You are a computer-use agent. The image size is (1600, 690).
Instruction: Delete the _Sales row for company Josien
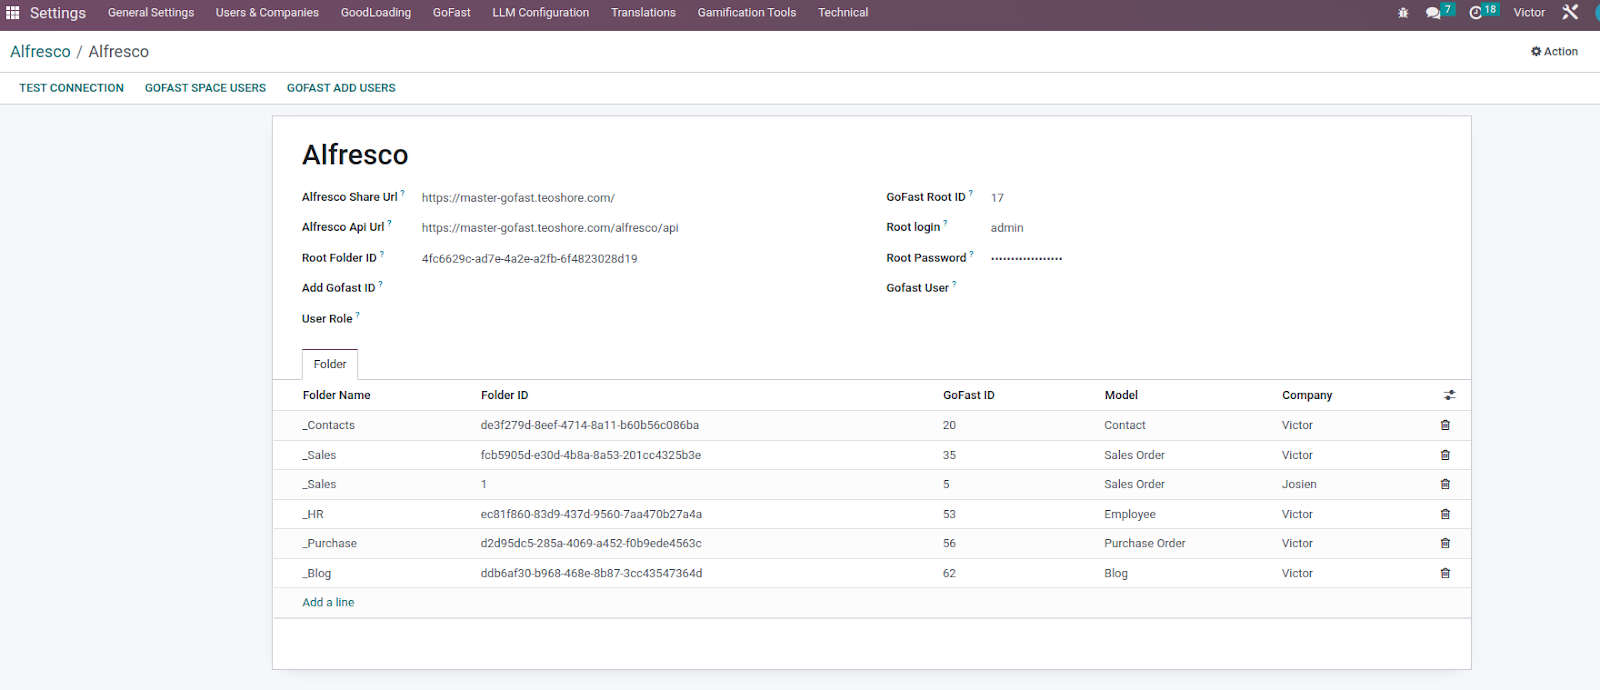[1445, 484]
